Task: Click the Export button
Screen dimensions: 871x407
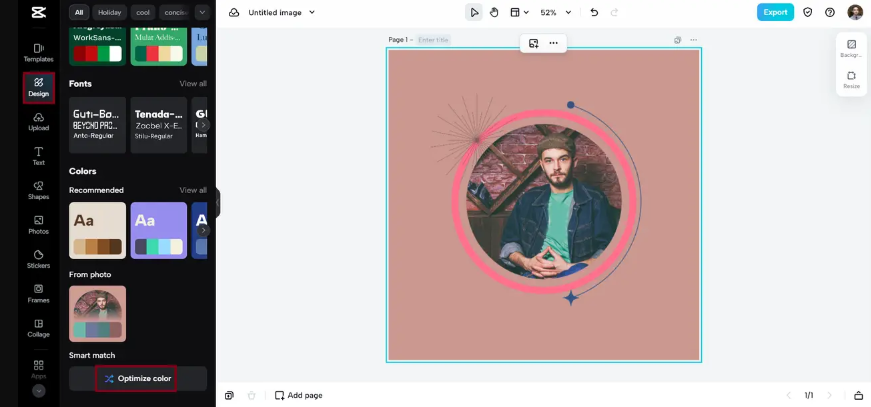Action: tap(775, 12)
